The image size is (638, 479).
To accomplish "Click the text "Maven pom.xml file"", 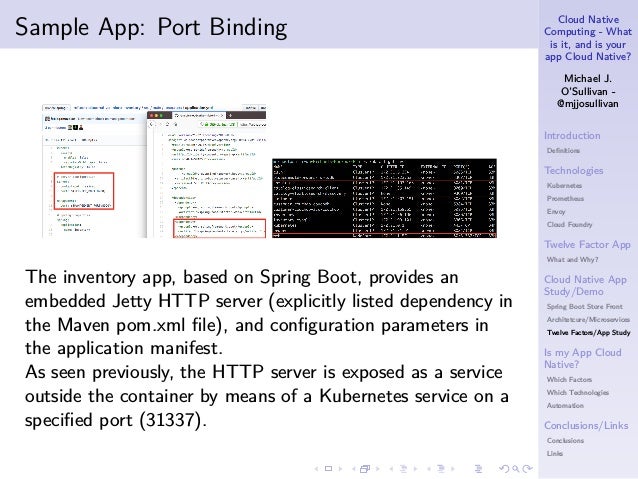I will [x=140, y=326].
